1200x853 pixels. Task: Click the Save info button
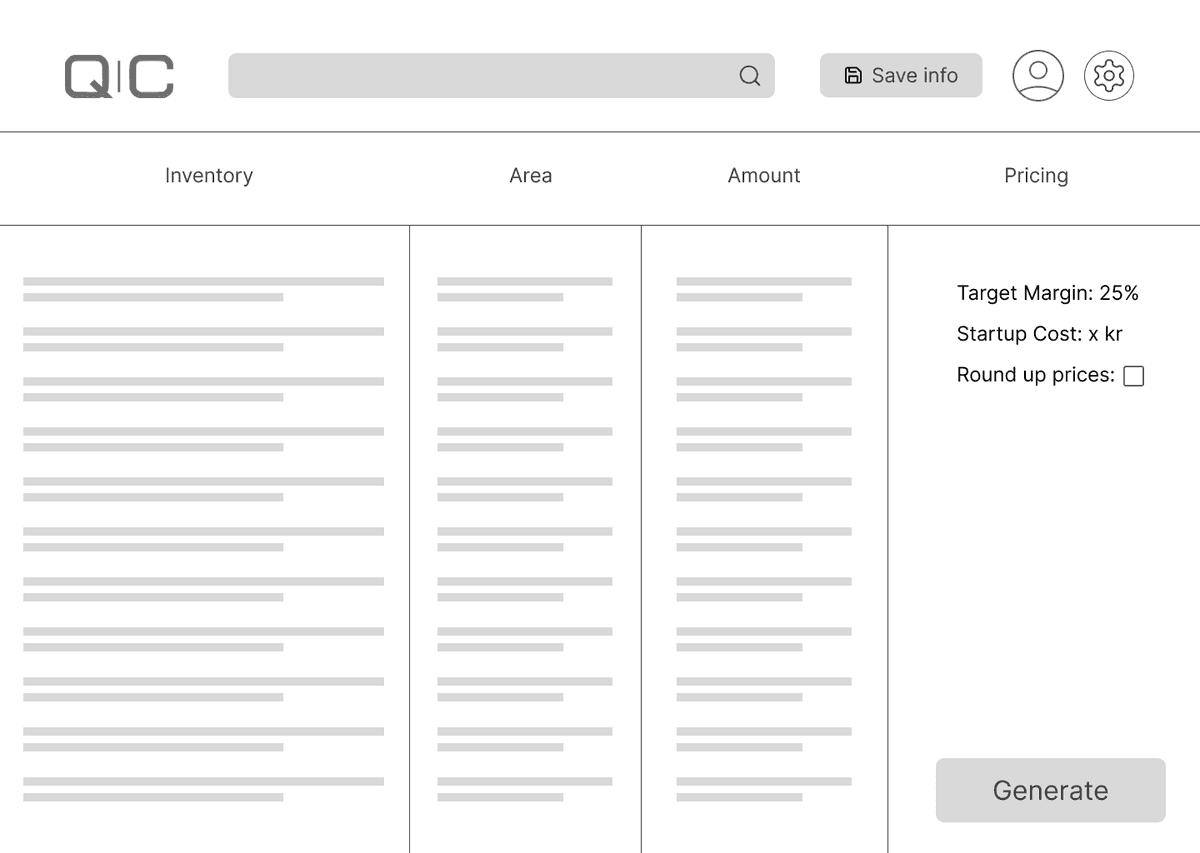coord(901,76)
